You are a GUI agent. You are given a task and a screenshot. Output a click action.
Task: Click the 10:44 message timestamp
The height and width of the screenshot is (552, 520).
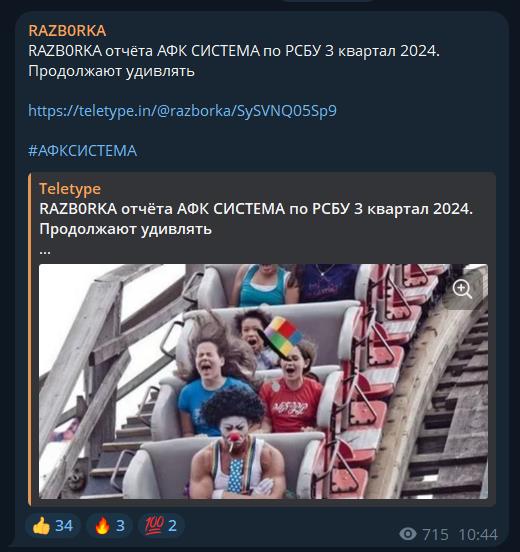(478, 534)
